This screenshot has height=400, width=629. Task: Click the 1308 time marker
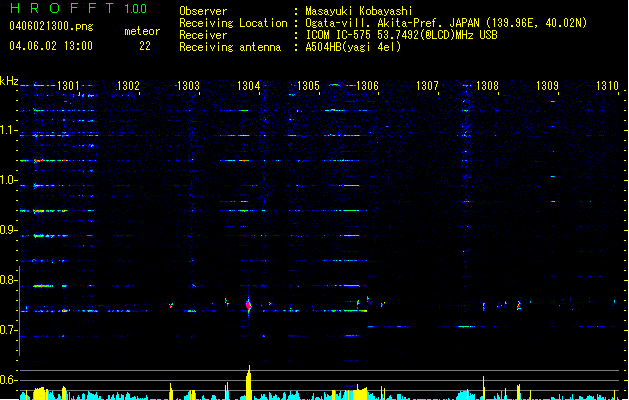pos(487,86)
